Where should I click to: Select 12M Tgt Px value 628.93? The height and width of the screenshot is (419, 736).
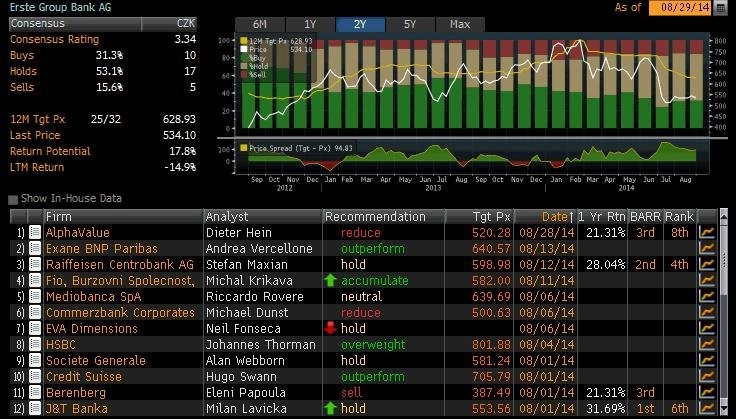[x=179, y=119]
